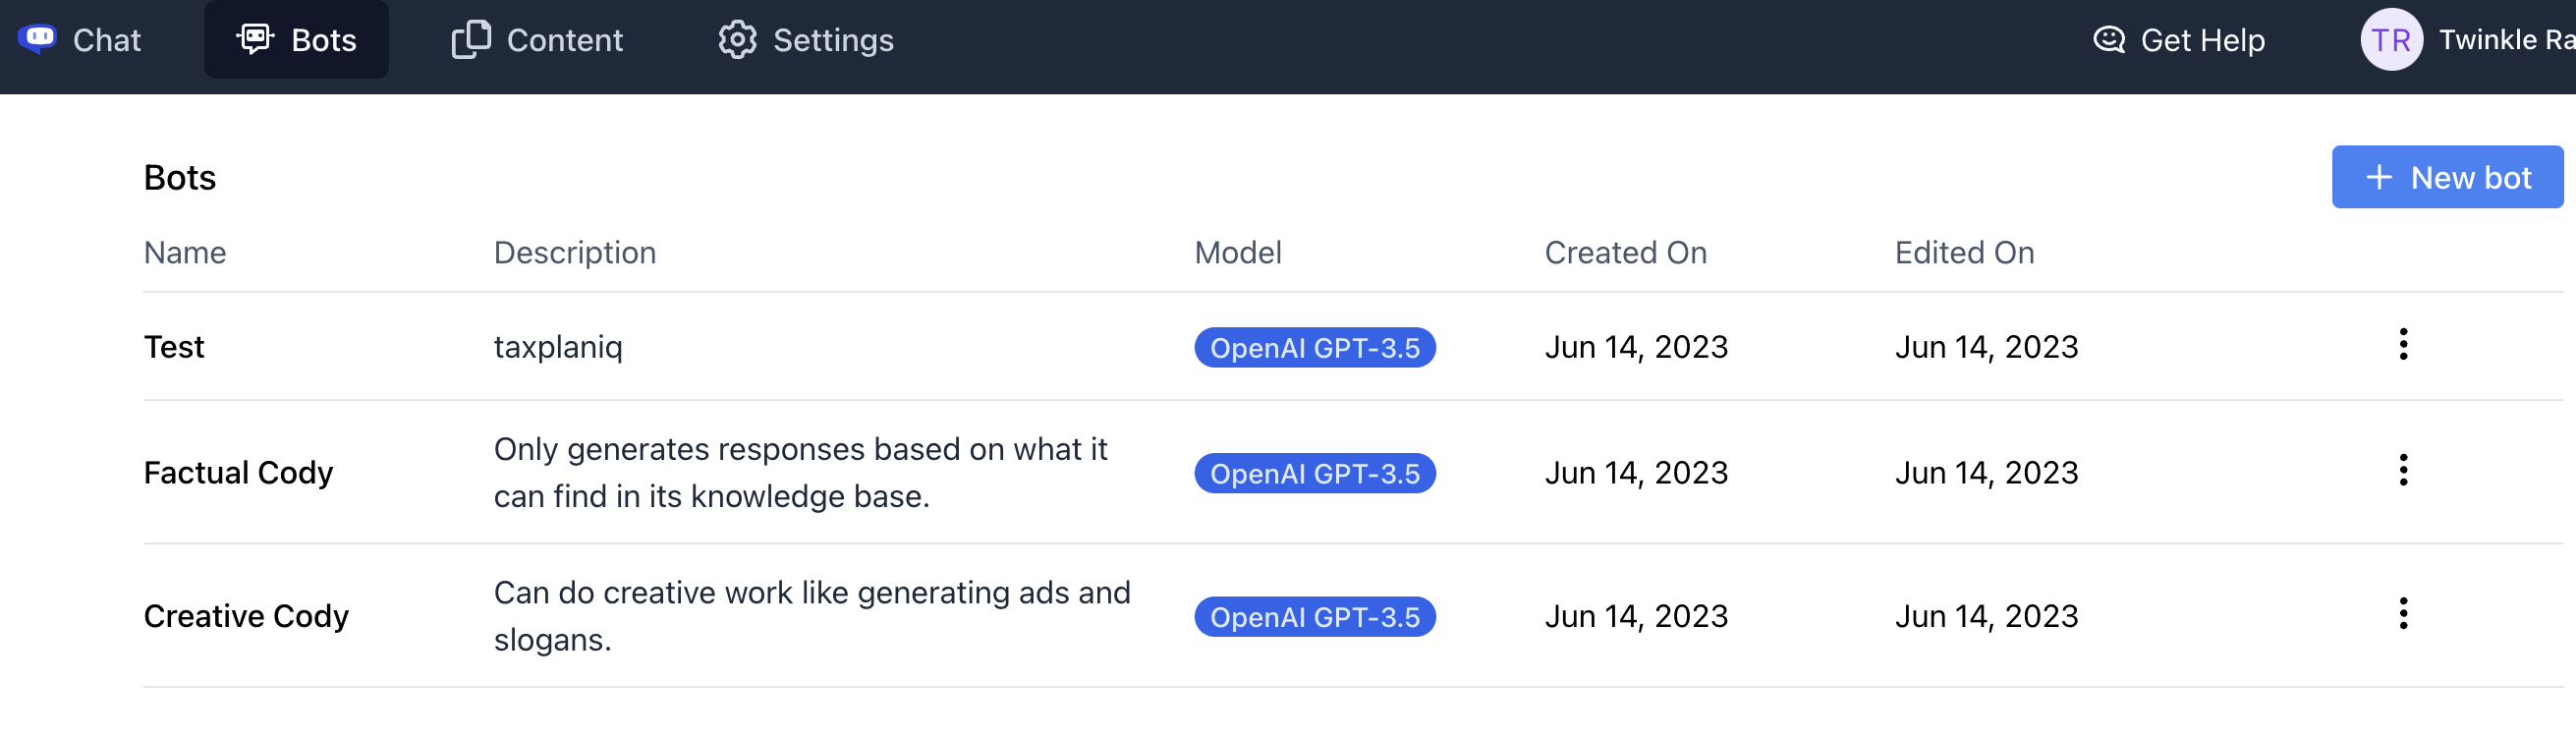Click the Created On date for Creative Cody
Screen dimensions: 2576x739
tap(1636, 616)
